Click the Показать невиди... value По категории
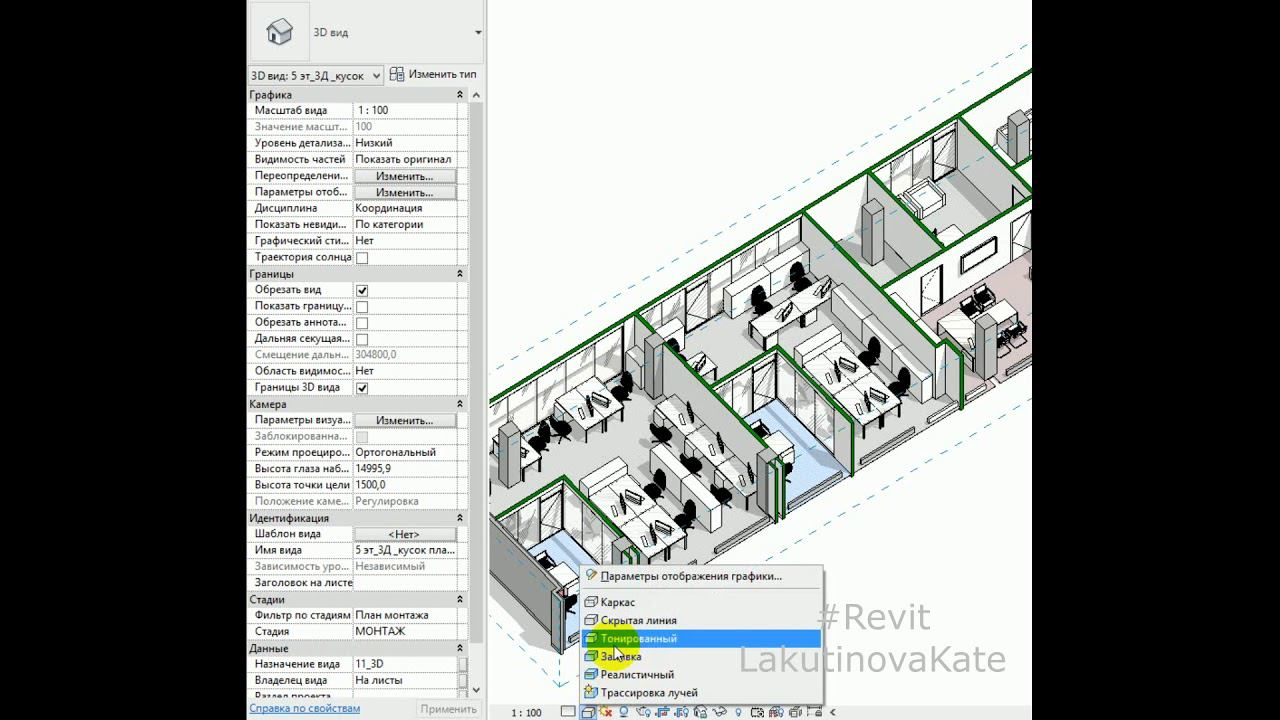 click(x=404, y=225)
